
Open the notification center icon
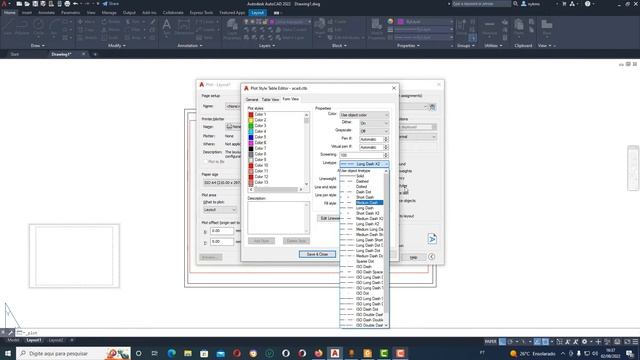(630, 353)
